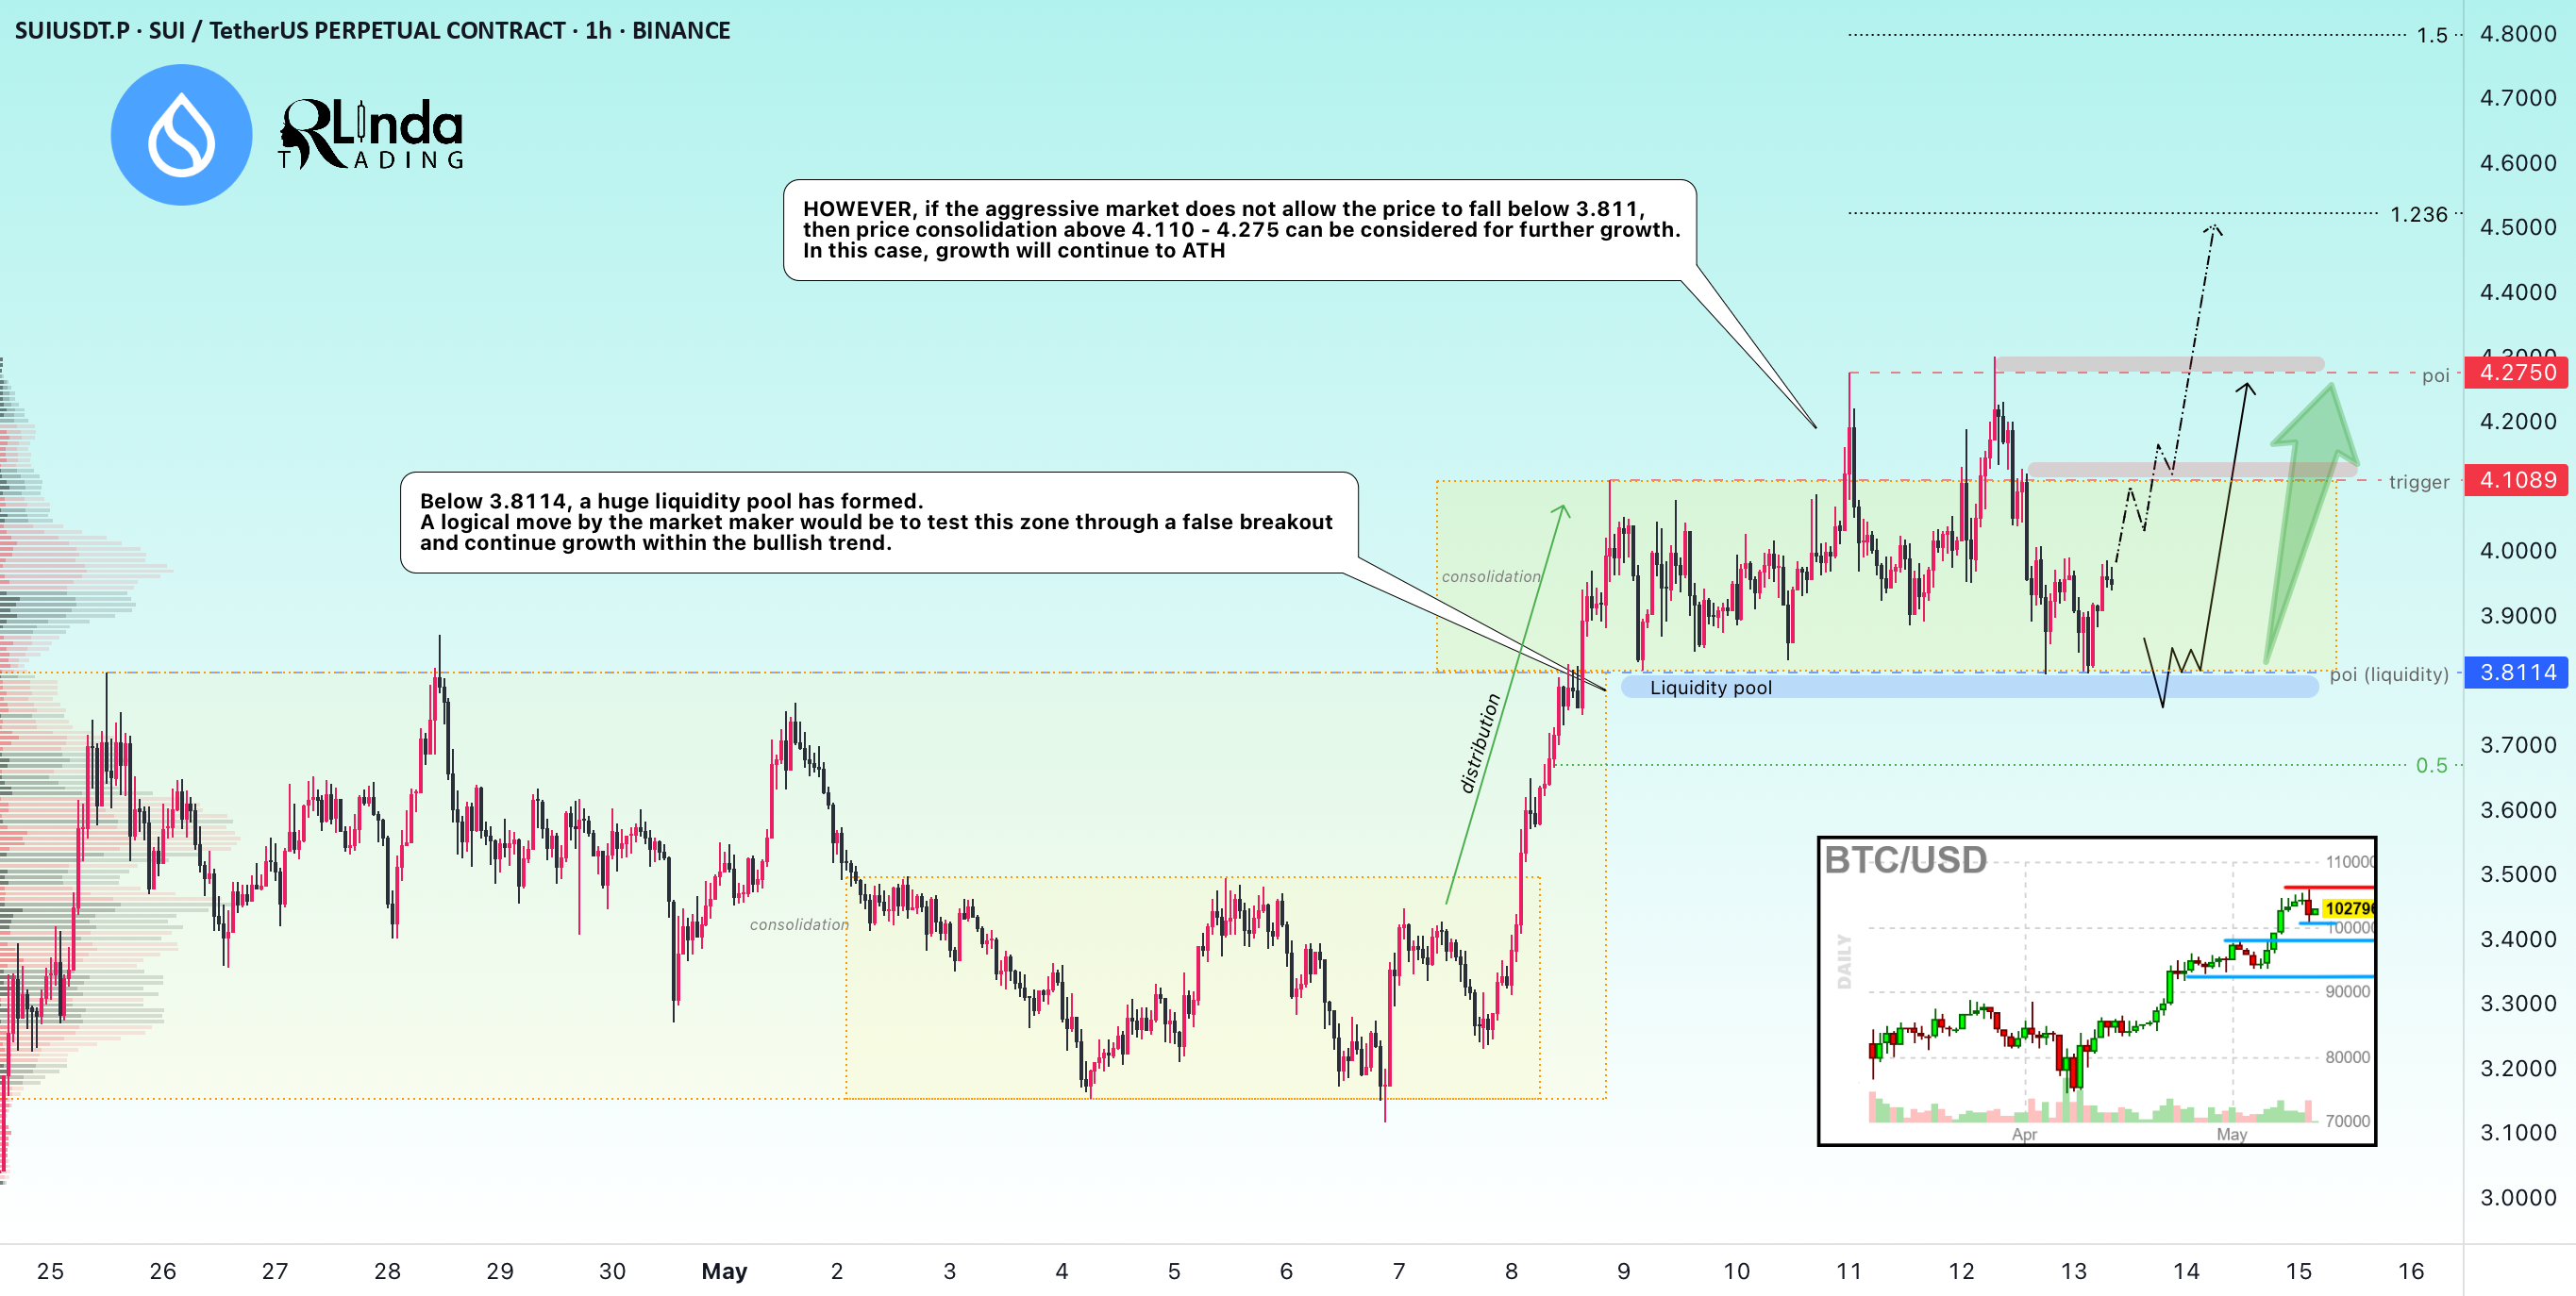
Task: Click the 1.5 Fibonacci level label
Action: coord(2432,35)
